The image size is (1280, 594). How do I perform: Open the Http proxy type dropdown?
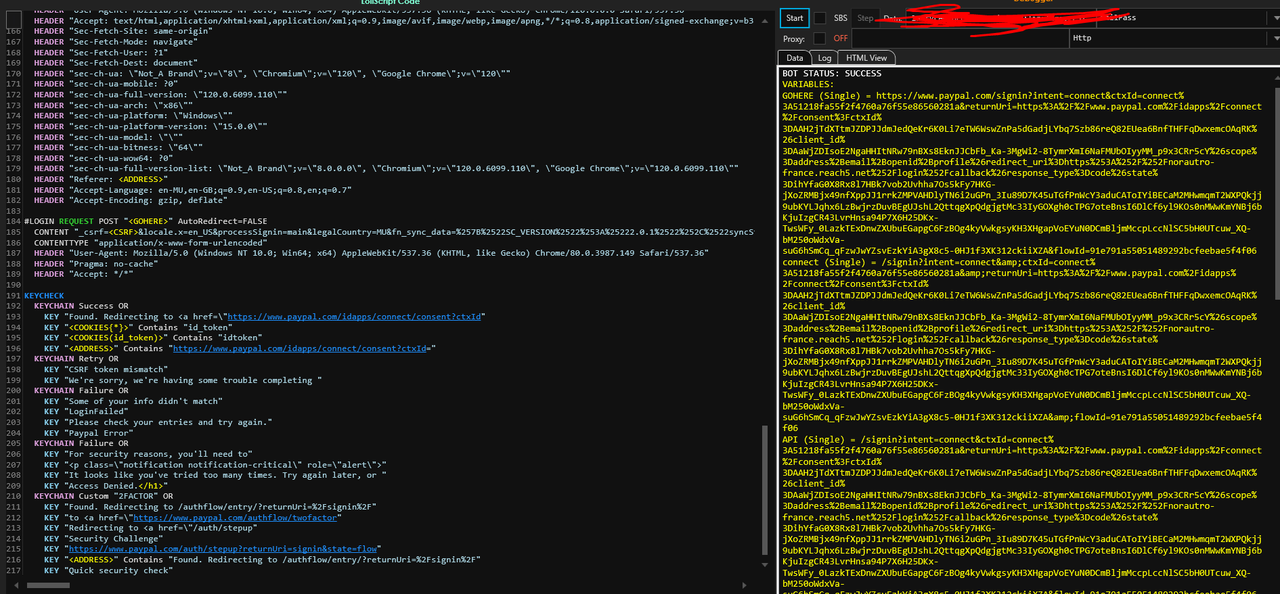pos(1174,38)
